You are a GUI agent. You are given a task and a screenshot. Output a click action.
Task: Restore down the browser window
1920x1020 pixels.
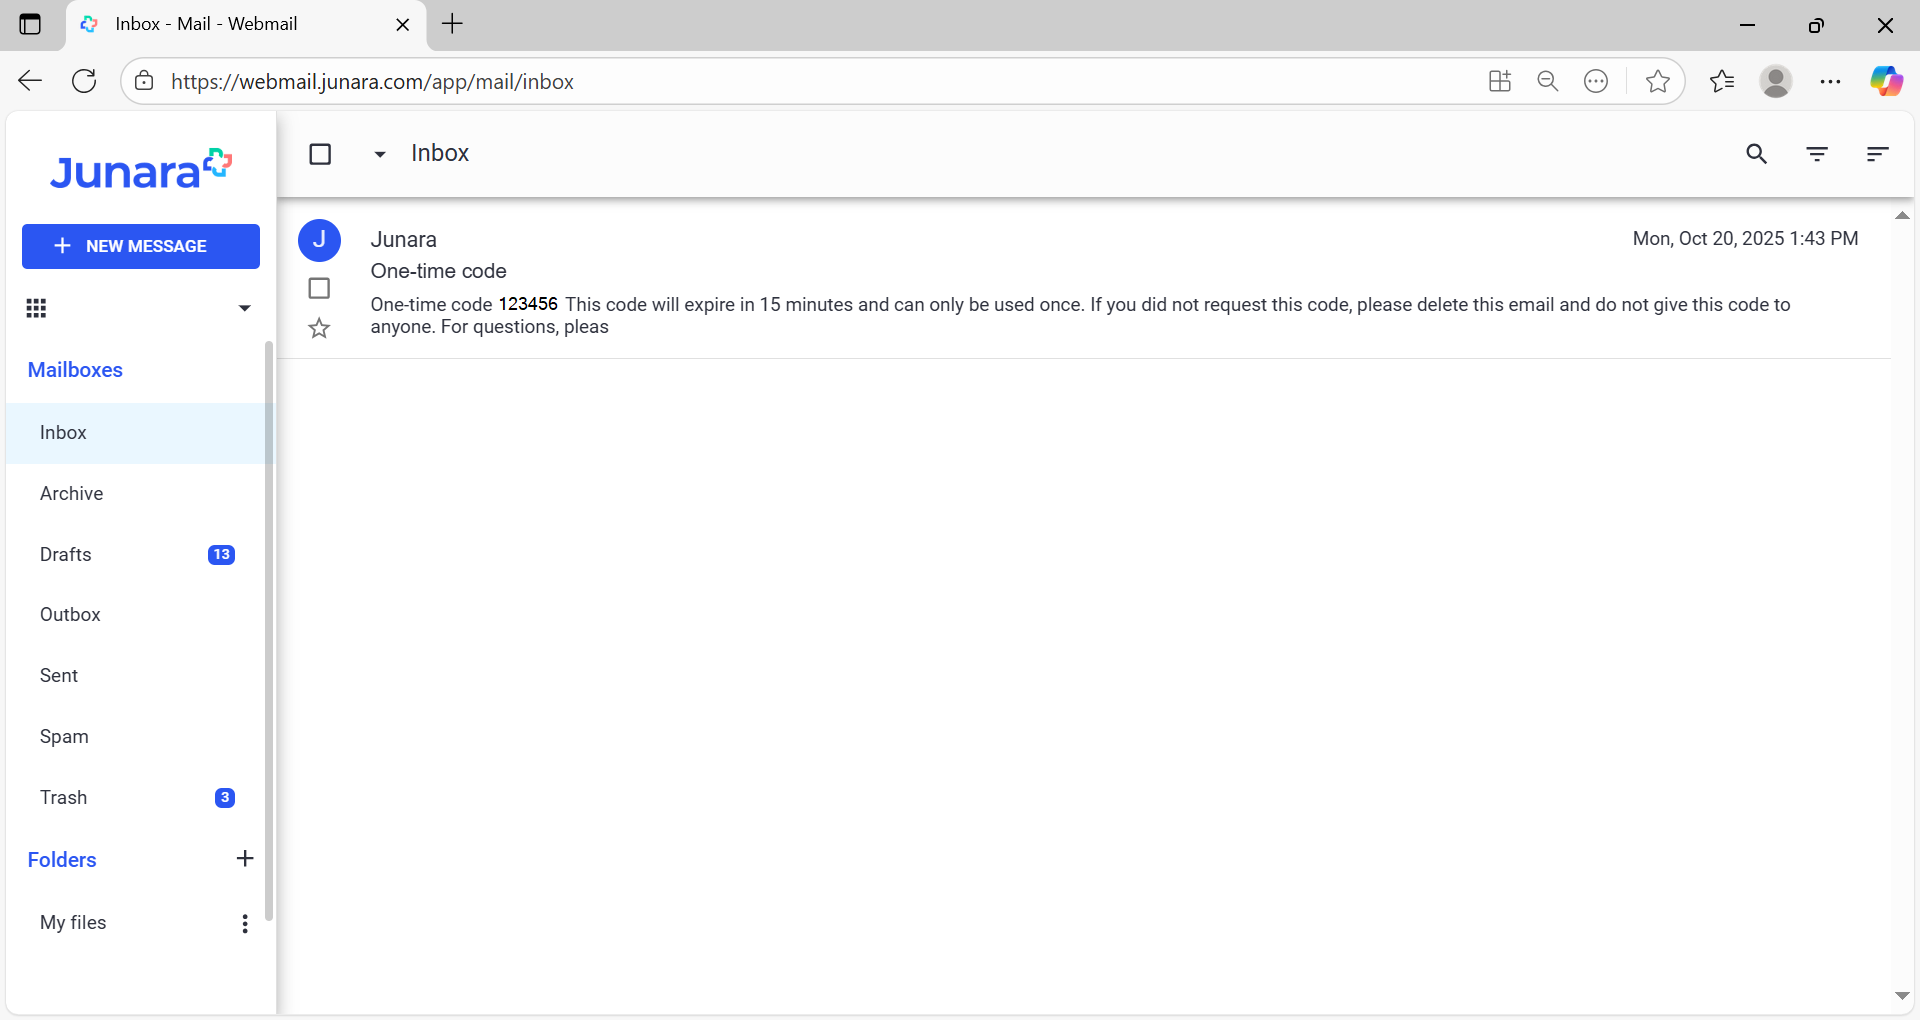tap(1816, 25)
